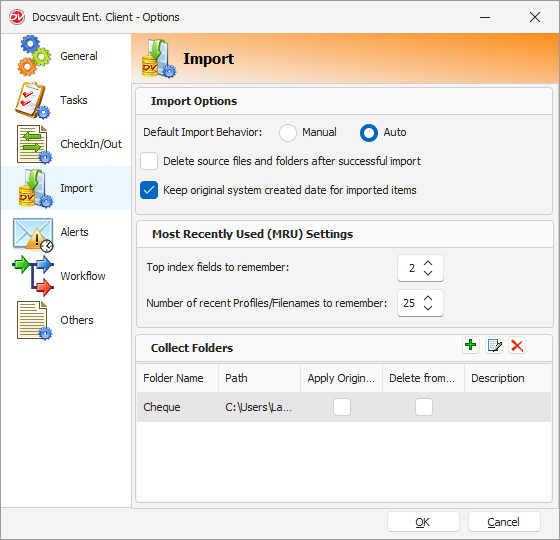
Task: Sort by Path column header
Action: (x=259, y=378)
